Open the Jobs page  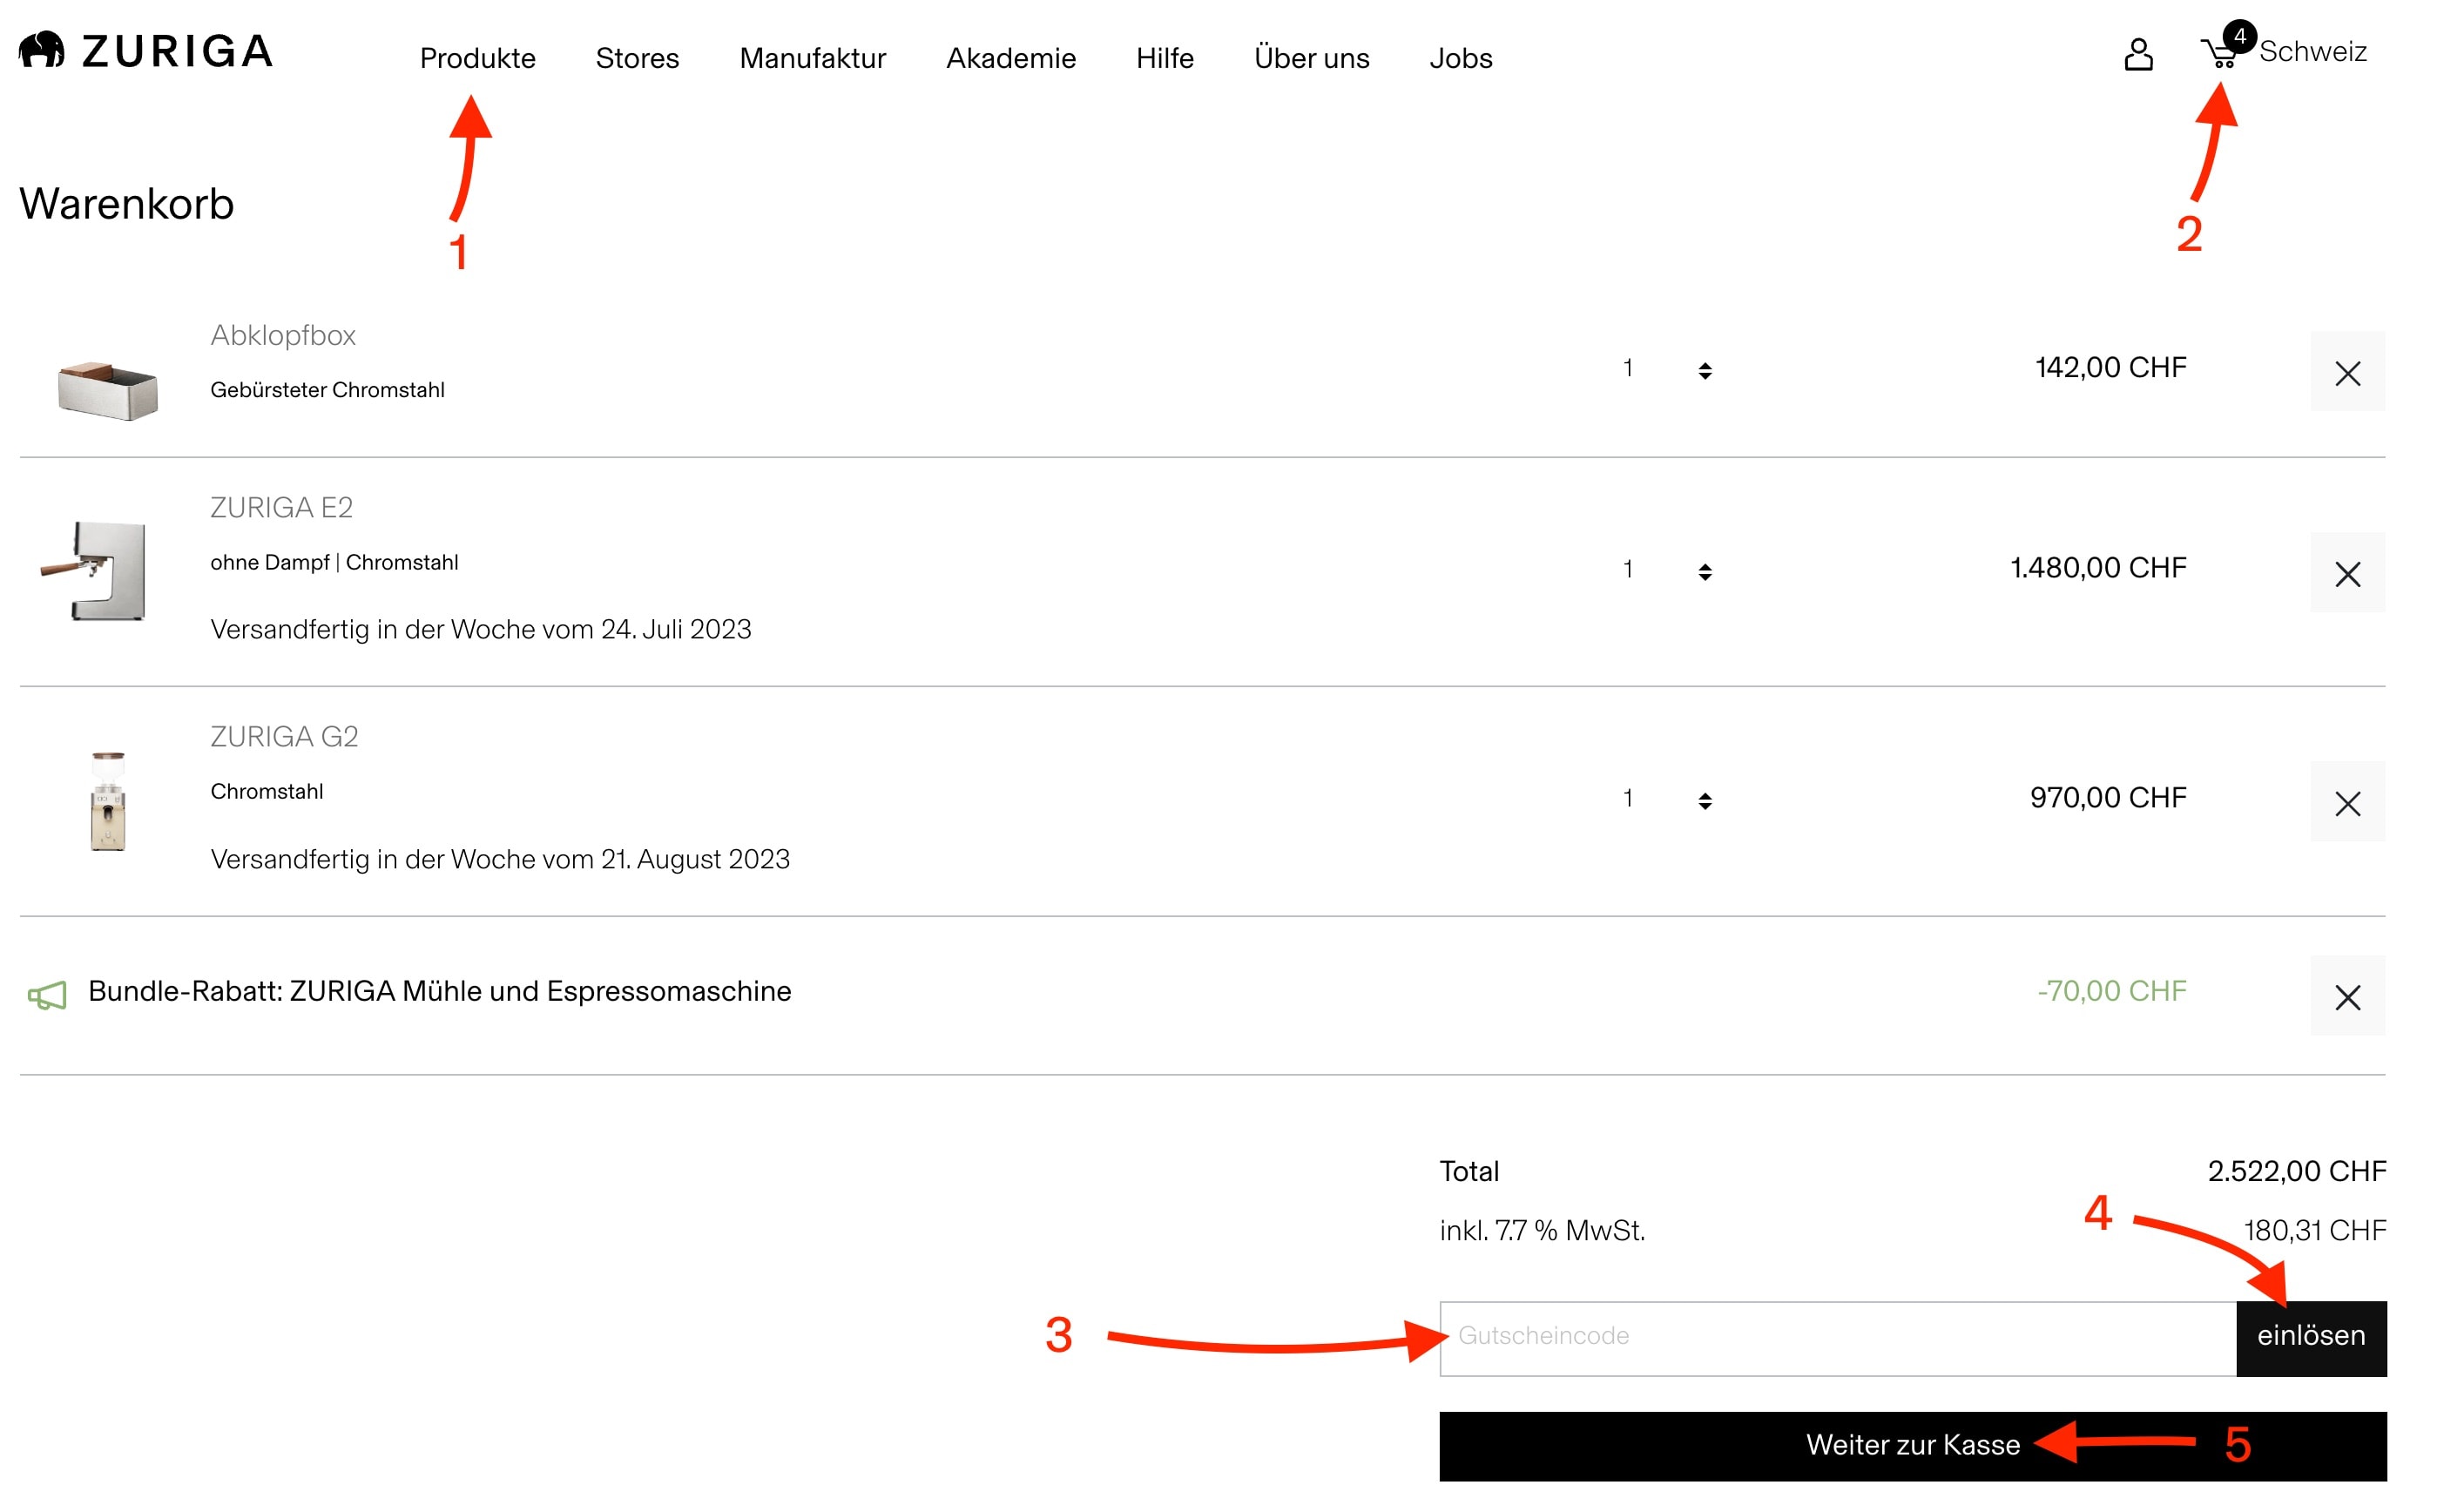click(x=1460, y=58)
